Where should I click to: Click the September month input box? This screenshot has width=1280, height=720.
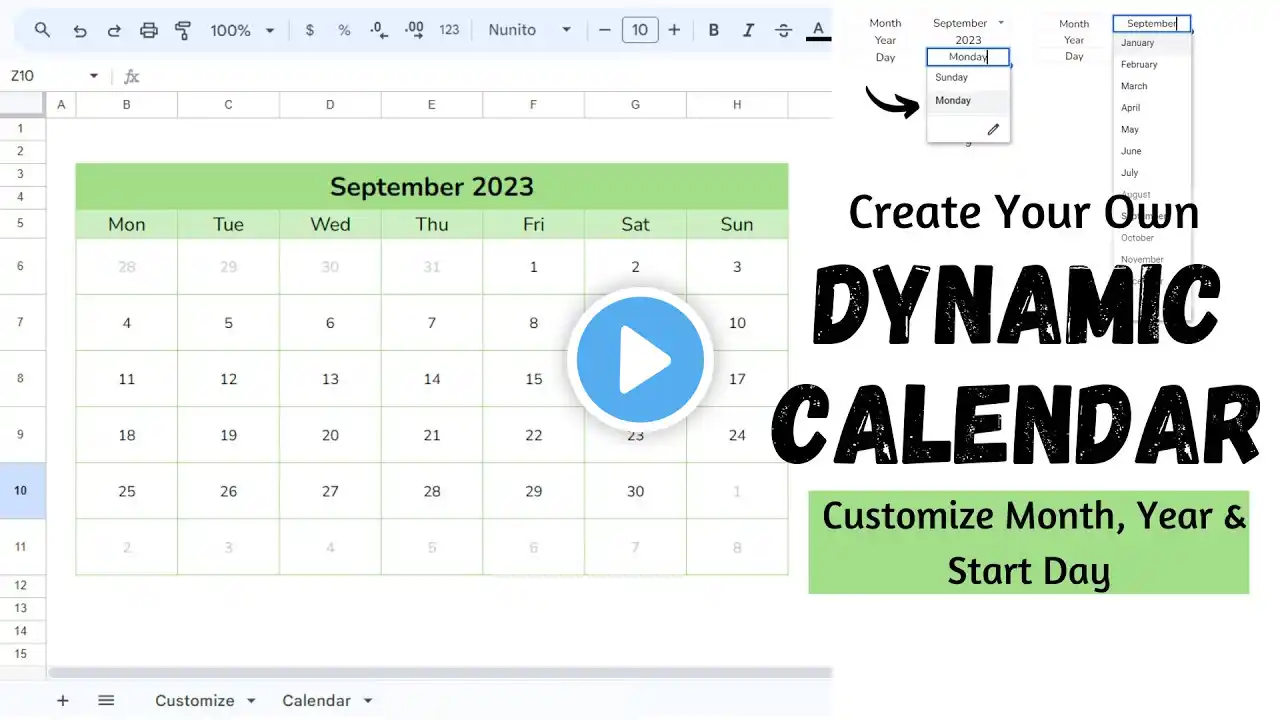coord(1152,23)
